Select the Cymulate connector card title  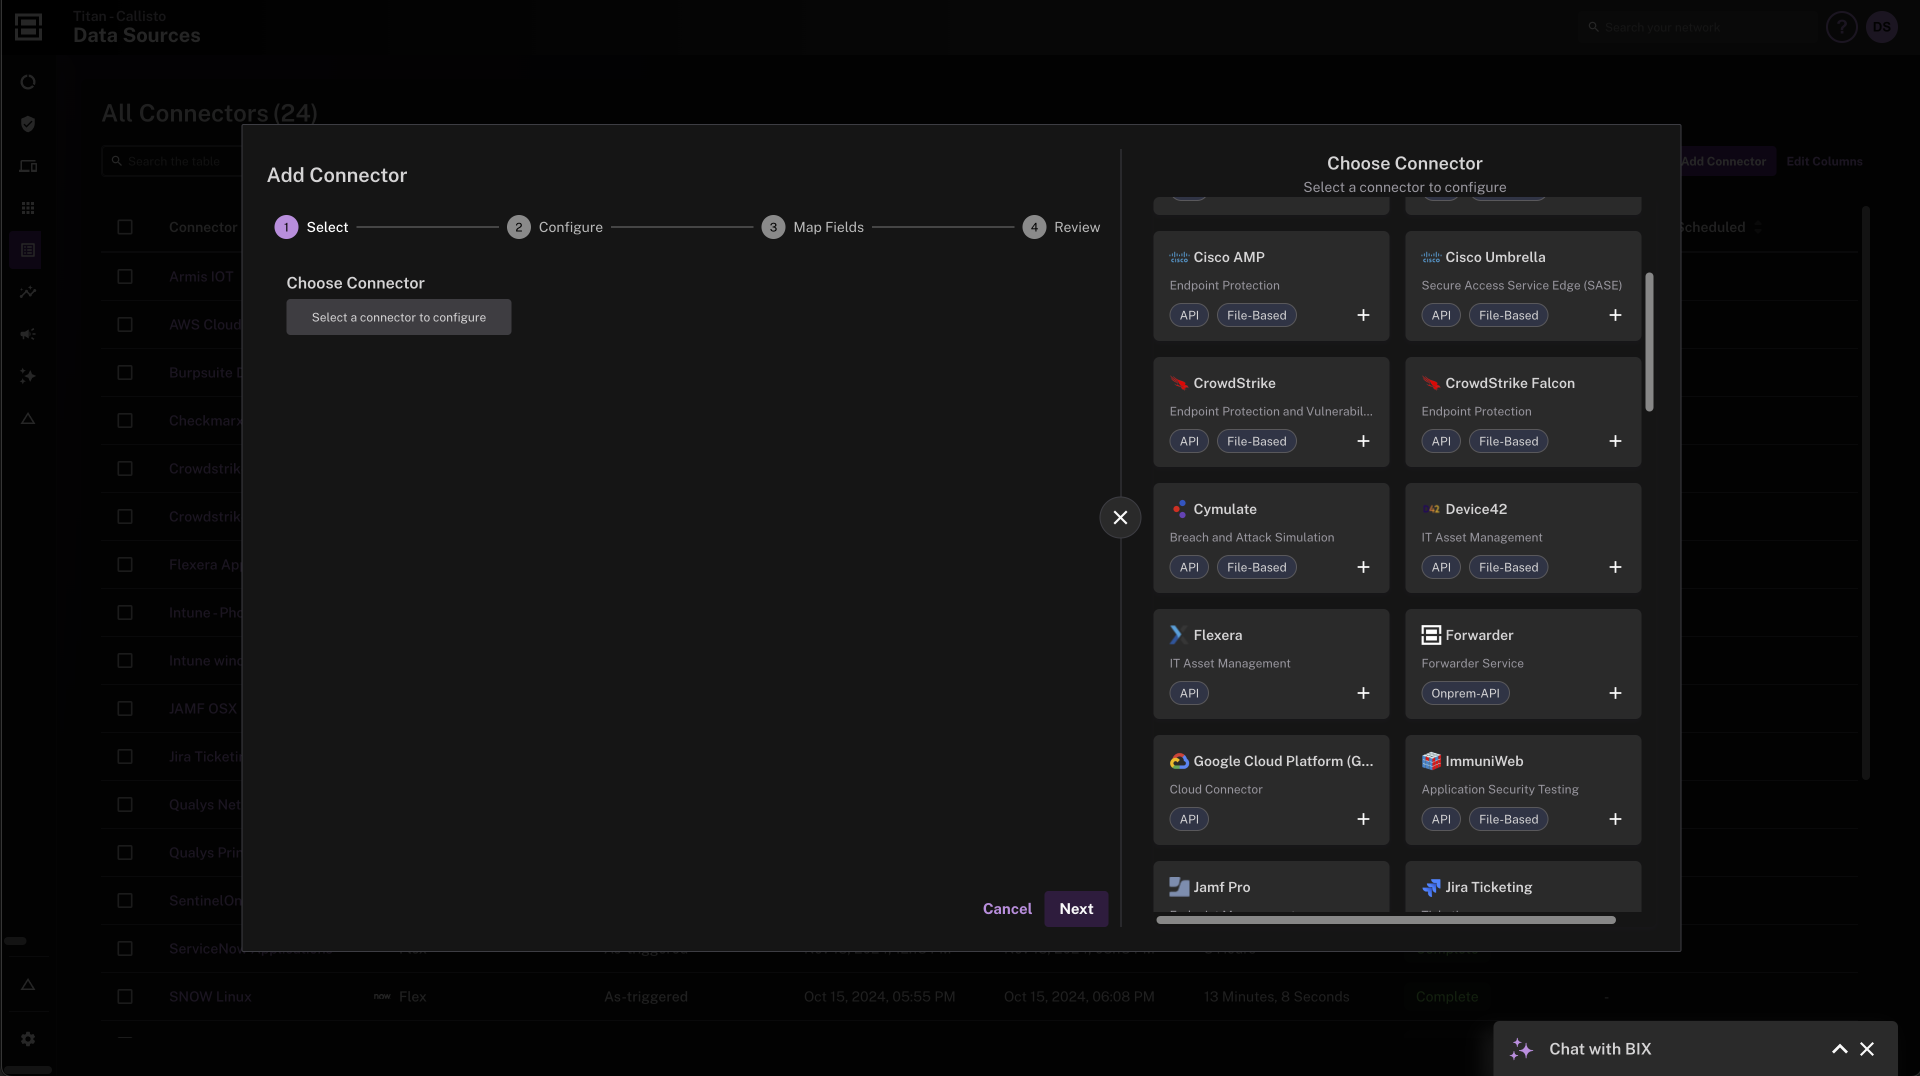point(1225,509)
